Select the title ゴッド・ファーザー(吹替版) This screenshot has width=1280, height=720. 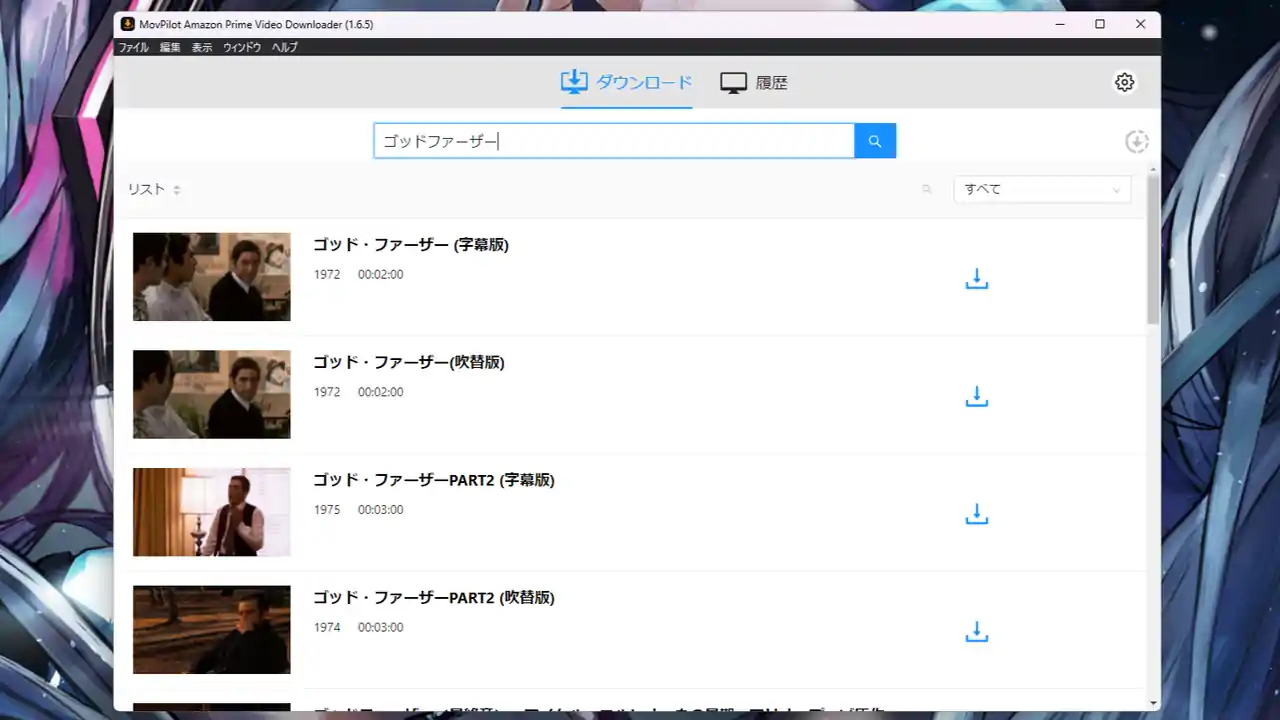click(x=409, y=362)
